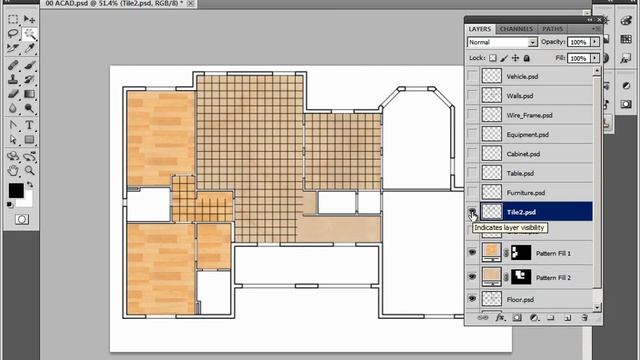Show the Table.psd layer
This screenshot has width=640, height=360.
(x=472, y=173)
